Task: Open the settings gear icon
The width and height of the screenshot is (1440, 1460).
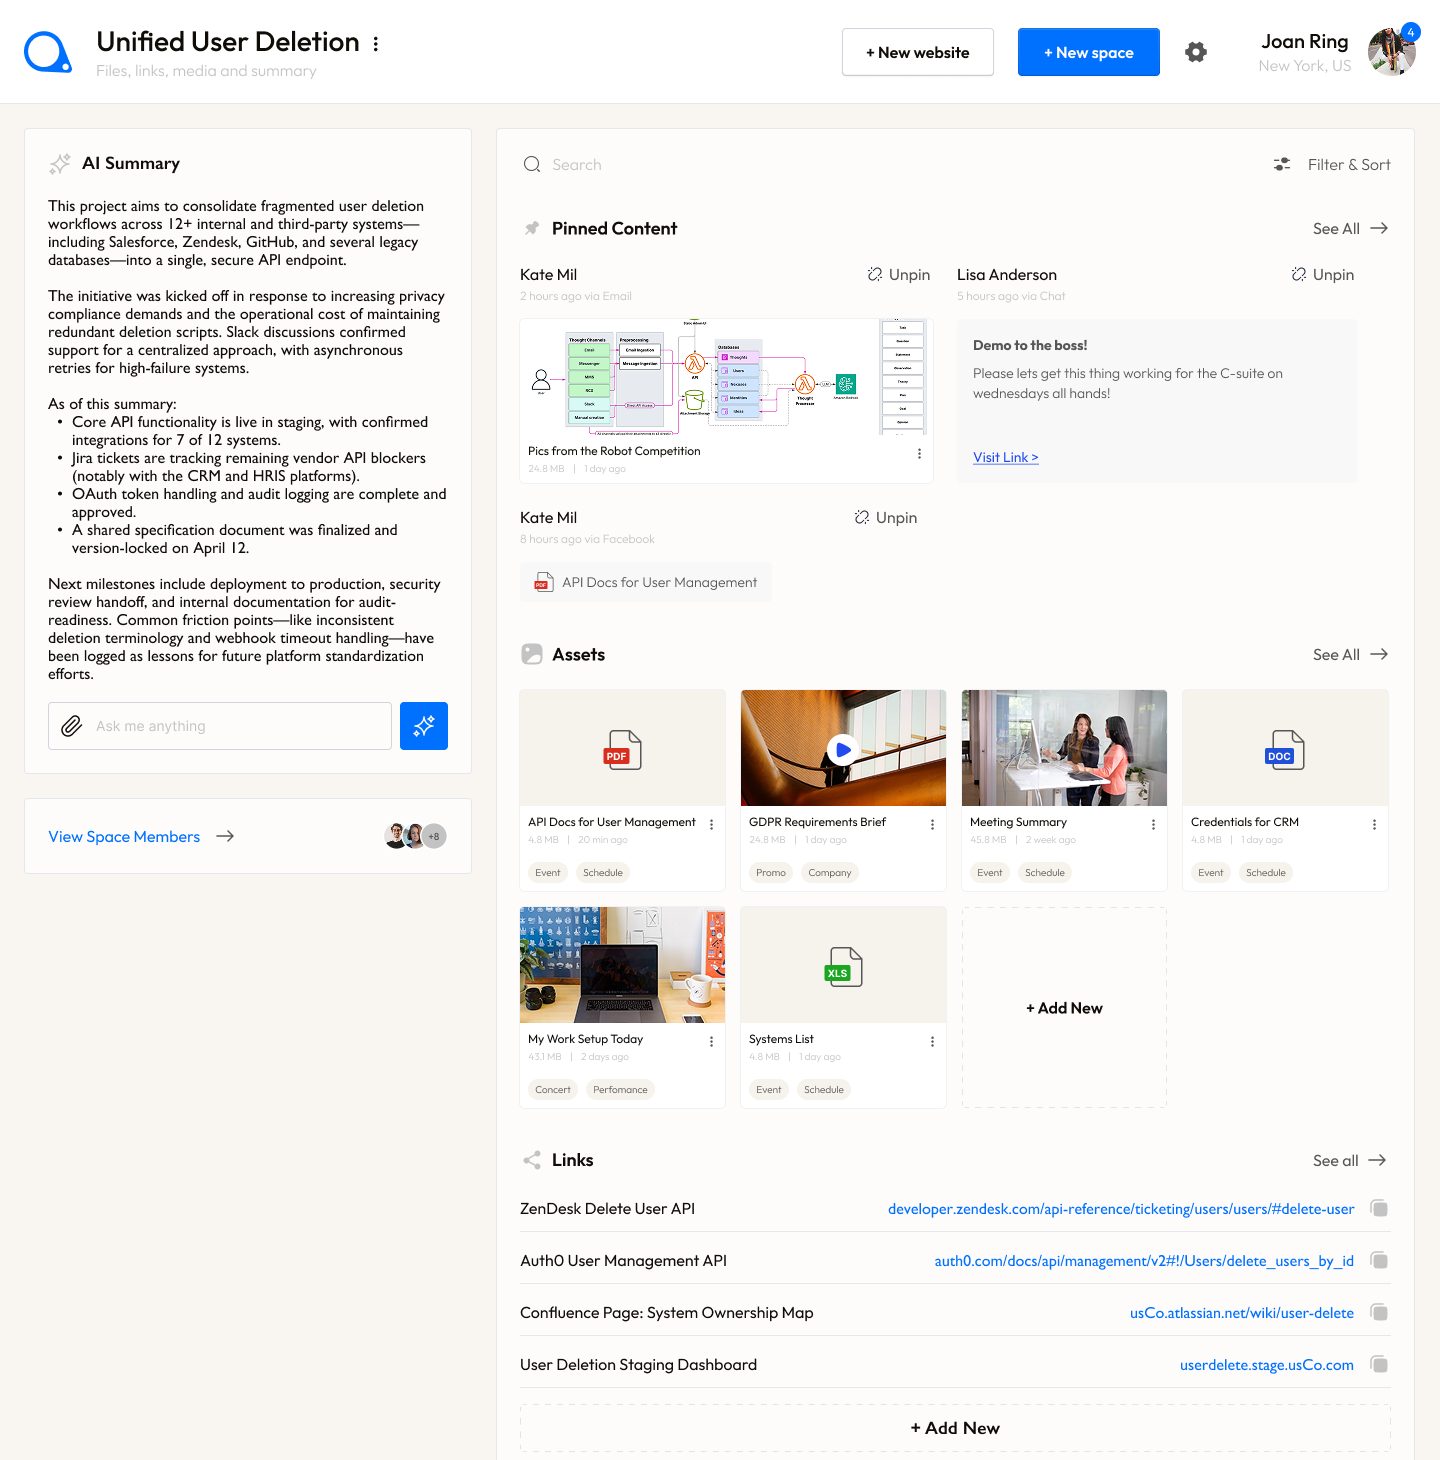Action: tap(1195, 52)
